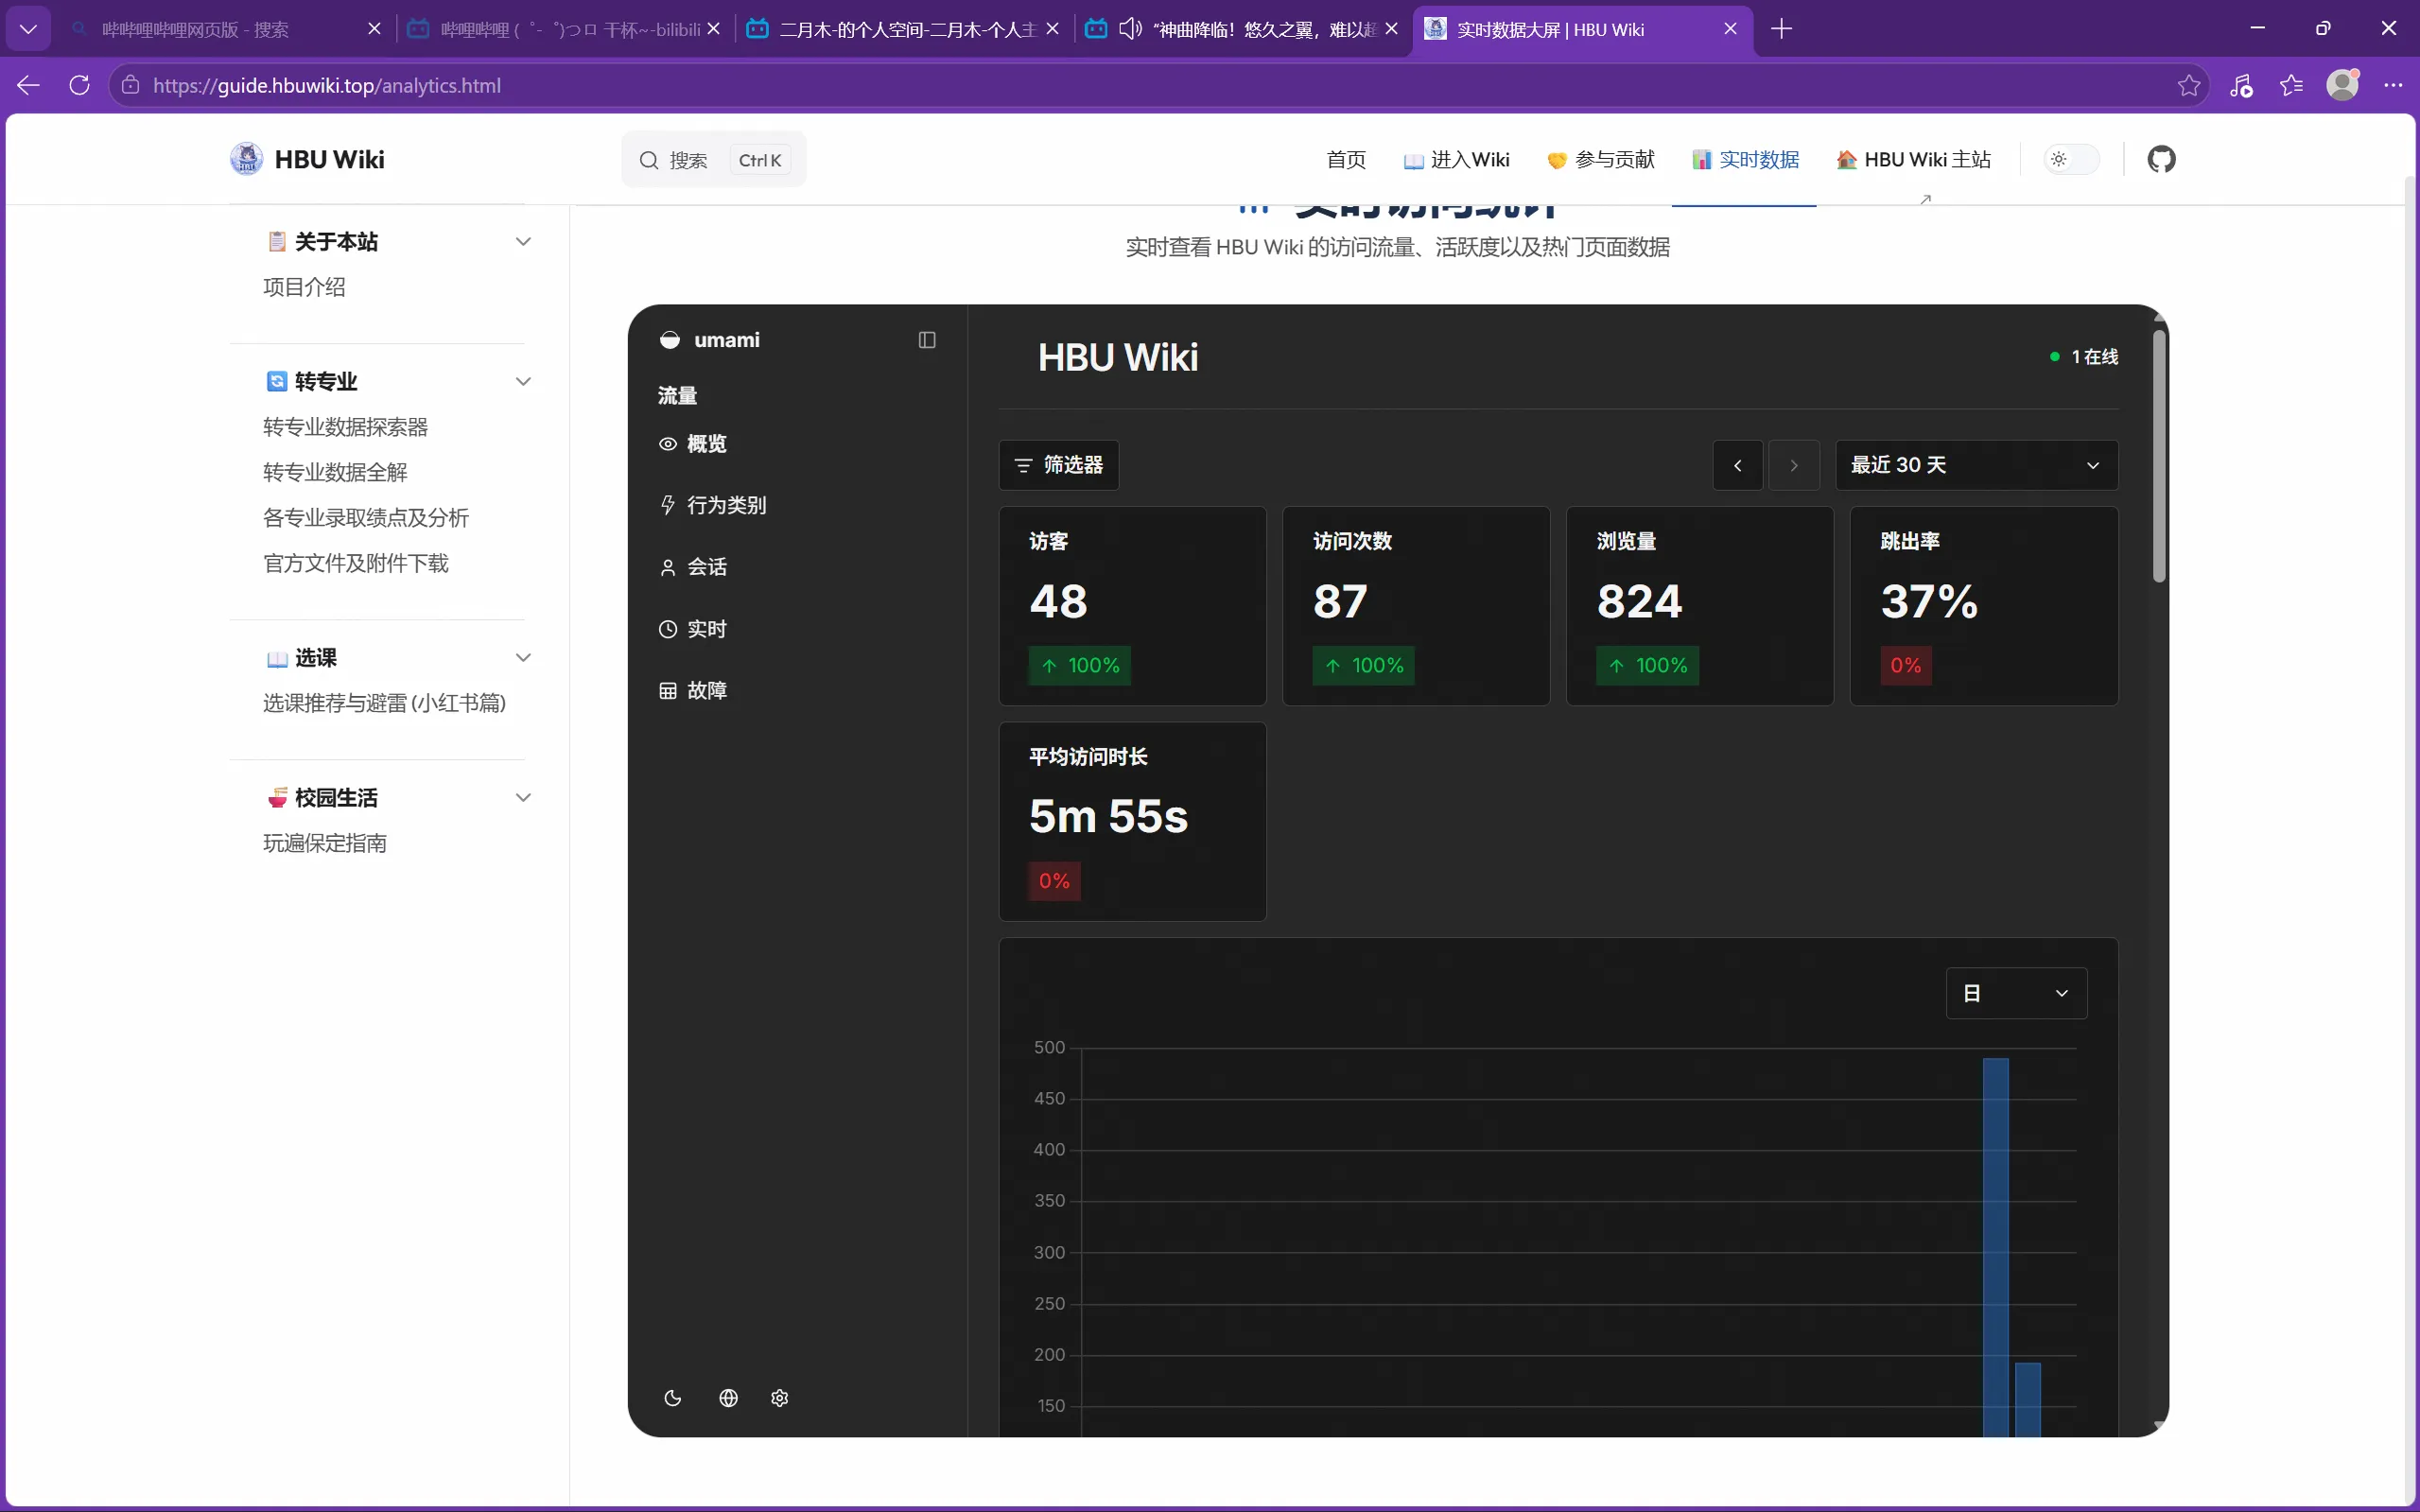Open 概览 in umami sidebar
The height and width of the screenshot is (1512, 2420).
point(693,444)
